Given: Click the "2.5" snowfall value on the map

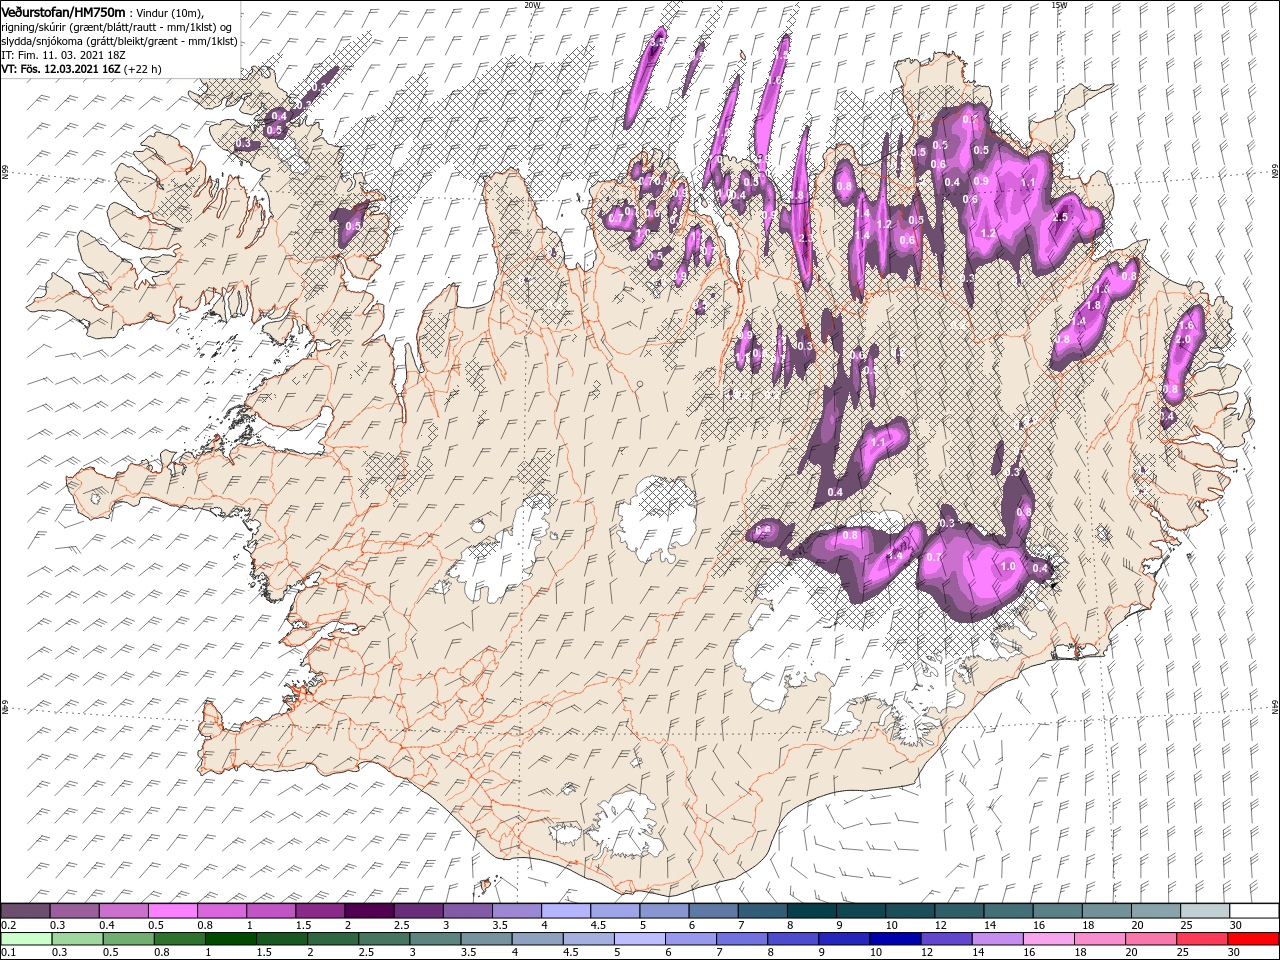Looking at the screenshot, I should click(1061, 217).
